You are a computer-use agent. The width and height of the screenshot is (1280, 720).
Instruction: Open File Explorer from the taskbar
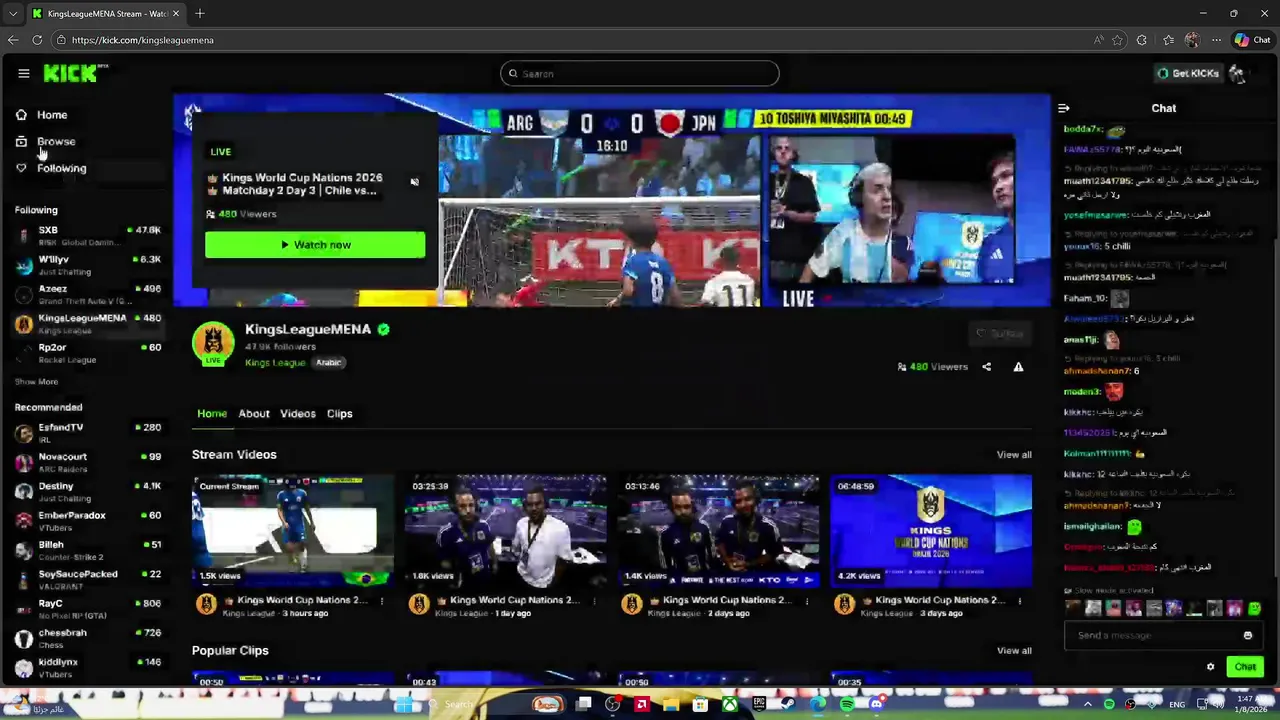pyautogui.click(x=671, y=705)
